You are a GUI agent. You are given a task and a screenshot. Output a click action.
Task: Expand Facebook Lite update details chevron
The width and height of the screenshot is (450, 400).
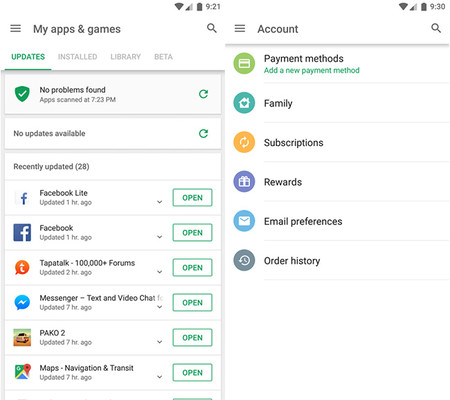(x=160, y=202)
